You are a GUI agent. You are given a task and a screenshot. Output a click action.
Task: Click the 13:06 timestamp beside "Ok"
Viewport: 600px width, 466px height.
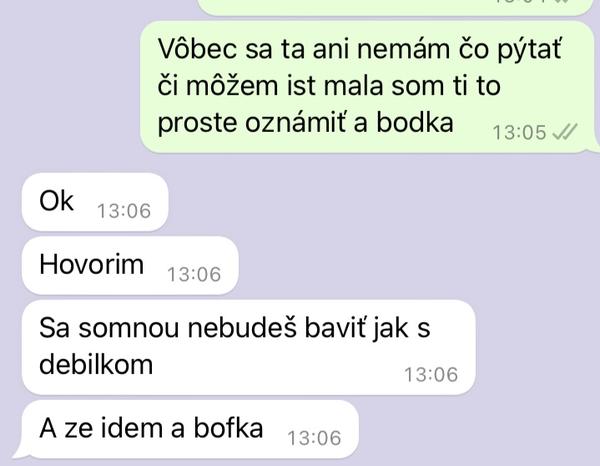click(x=124, y=211)
